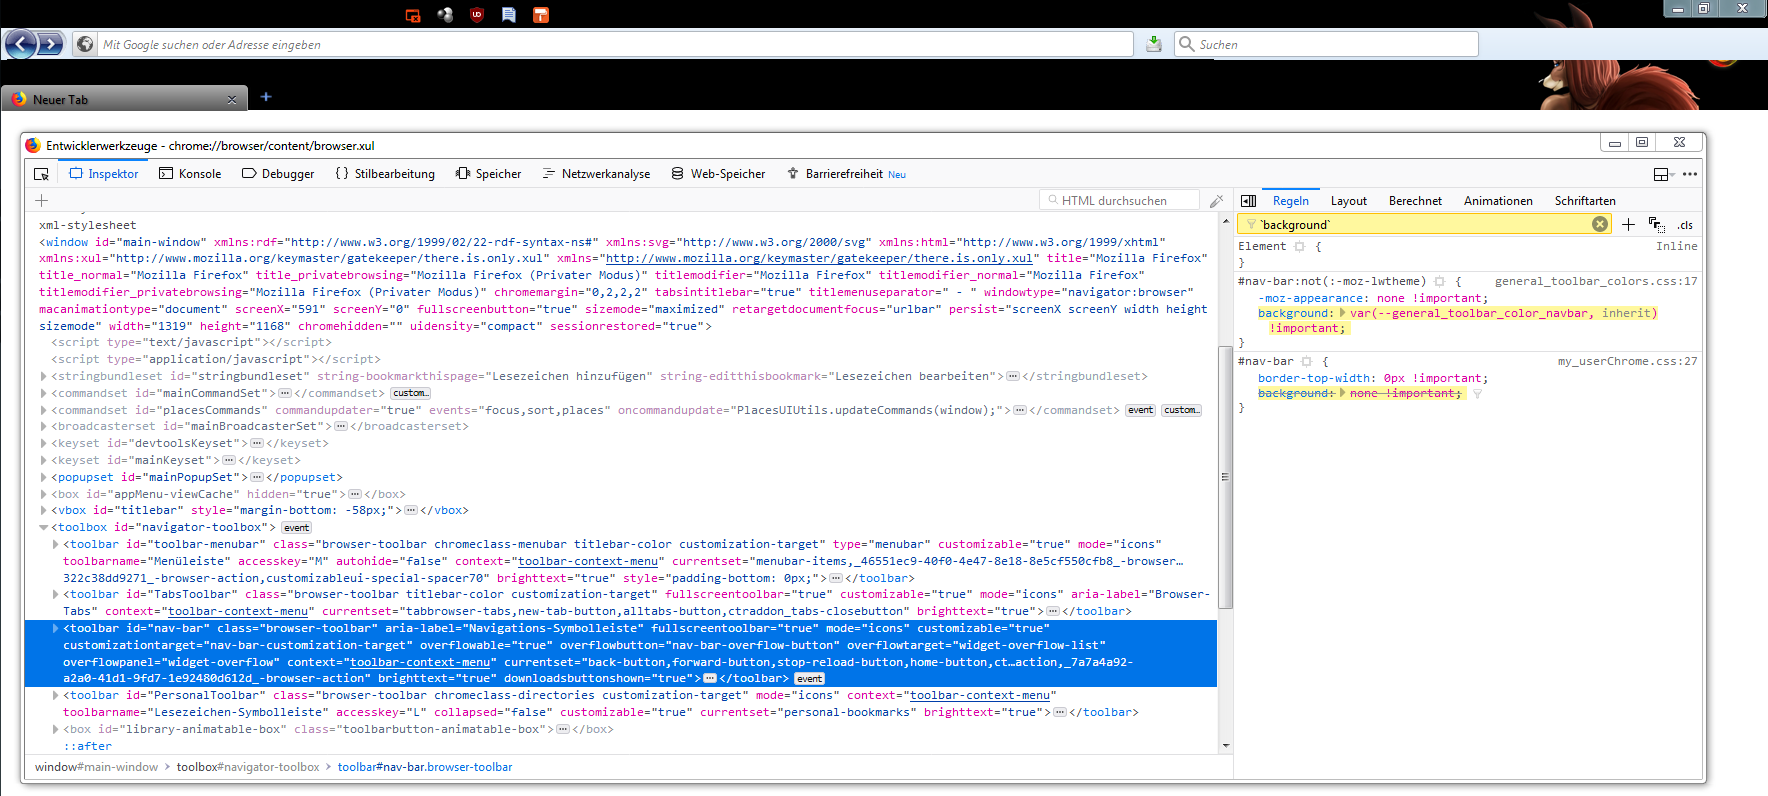Screen dimensions: 1768x796
Task: Click the magnifier icon in Suchen box
Action: (x=1187, y=44)
